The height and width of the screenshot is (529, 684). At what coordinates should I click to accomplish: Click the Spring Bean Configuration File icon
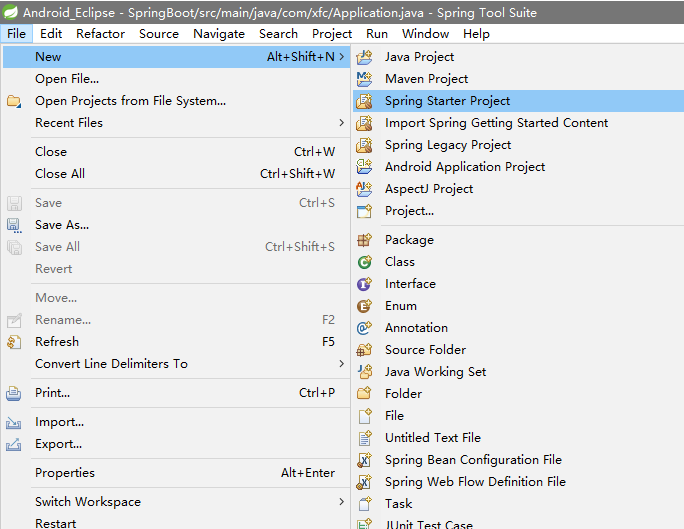point(364,460)
